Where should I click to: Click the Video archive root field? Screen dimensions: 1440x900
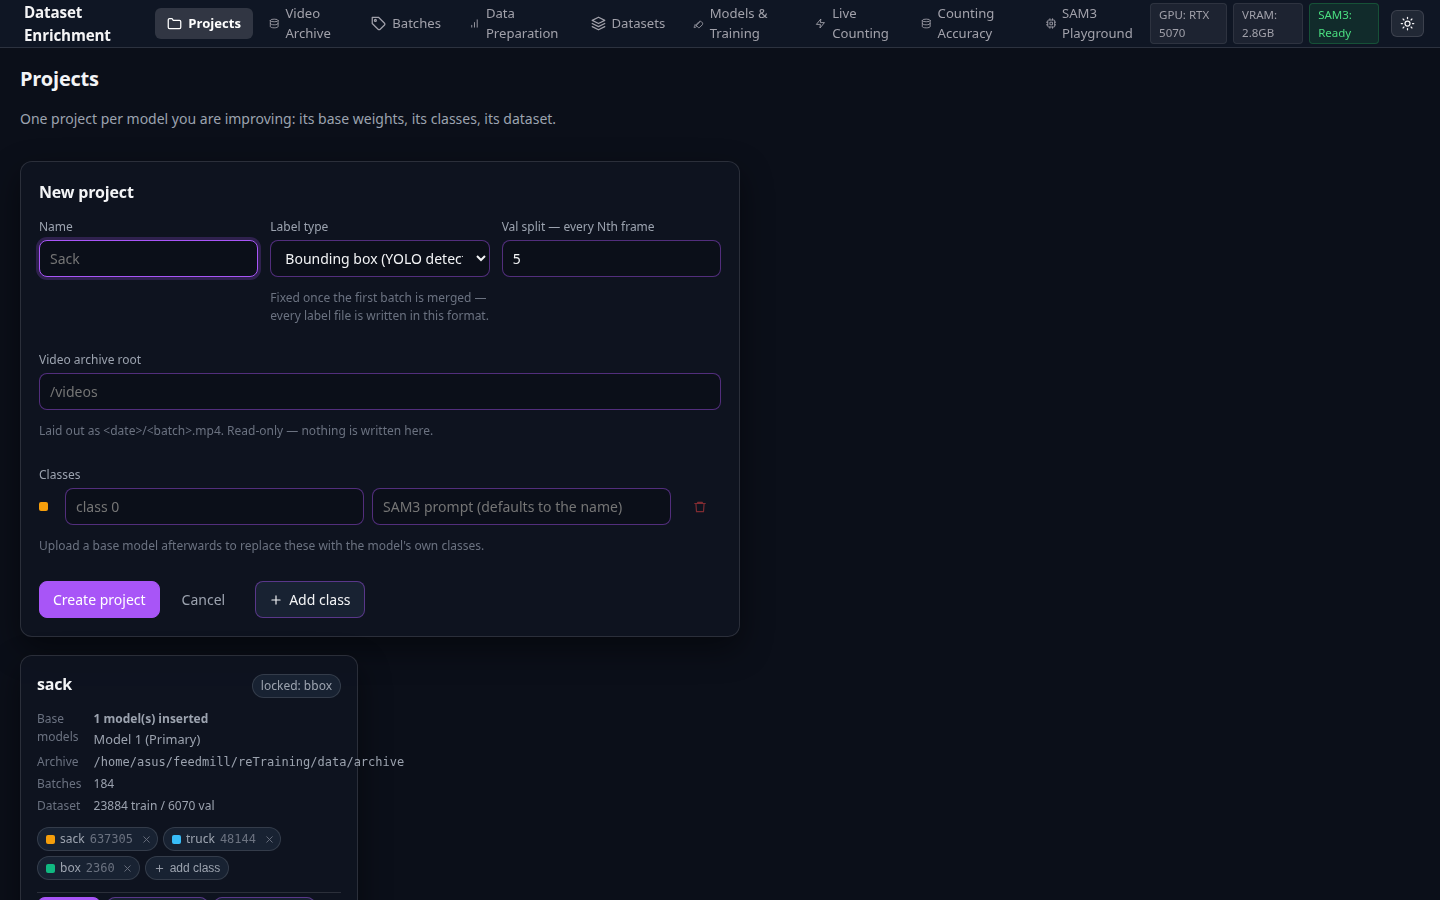click(x=380, y=392)
